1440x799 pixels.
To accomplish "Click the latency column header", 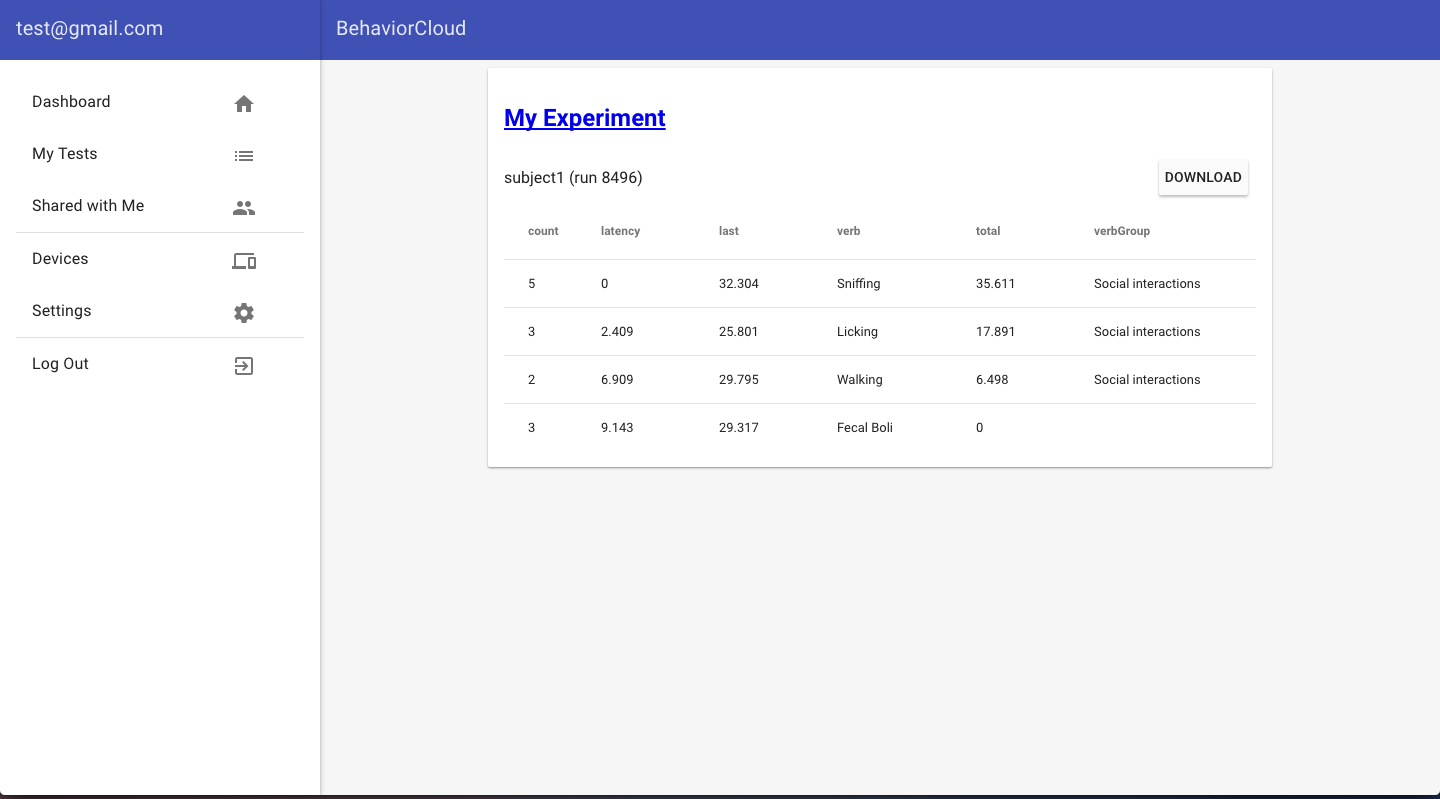I will (620, 231).
